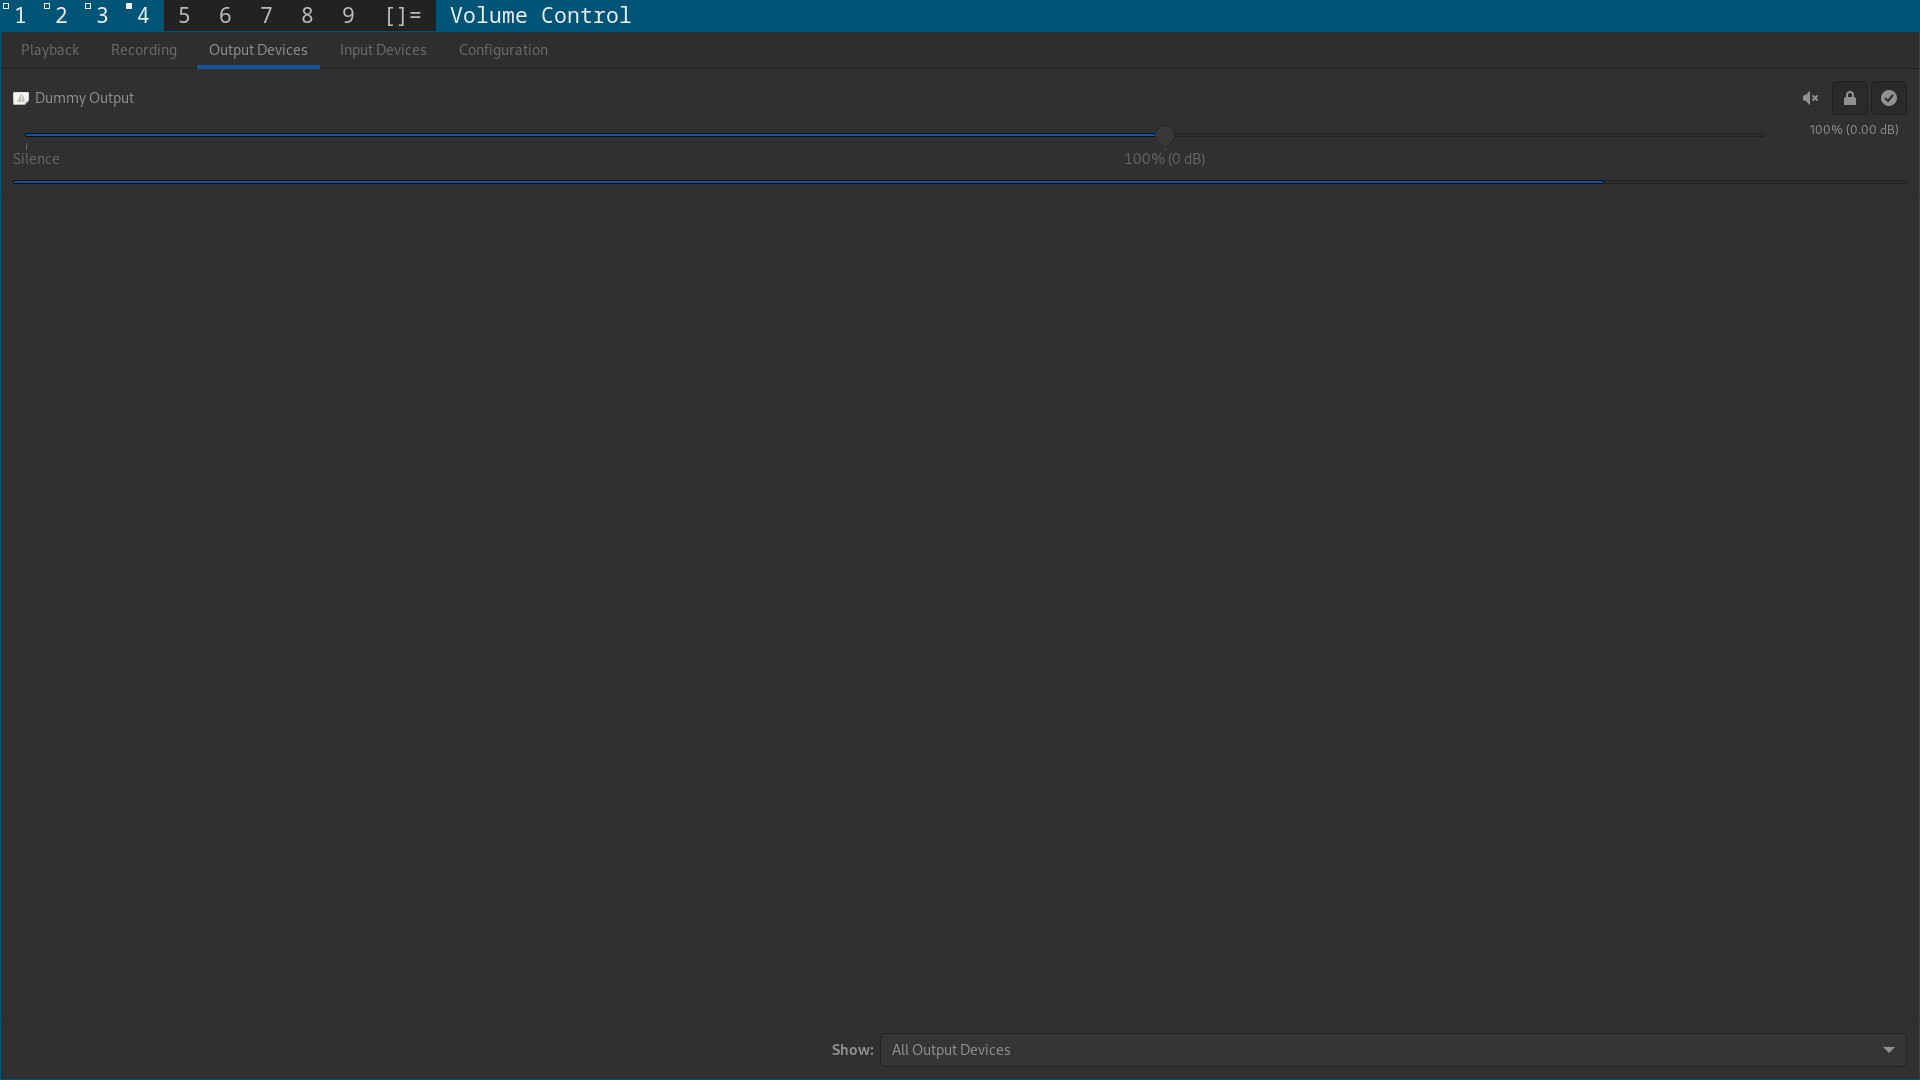Viewport: 1920px width, 1080px height.
Task: Click the Dummy Output sound card icon
Action: (x=21, y=98)
